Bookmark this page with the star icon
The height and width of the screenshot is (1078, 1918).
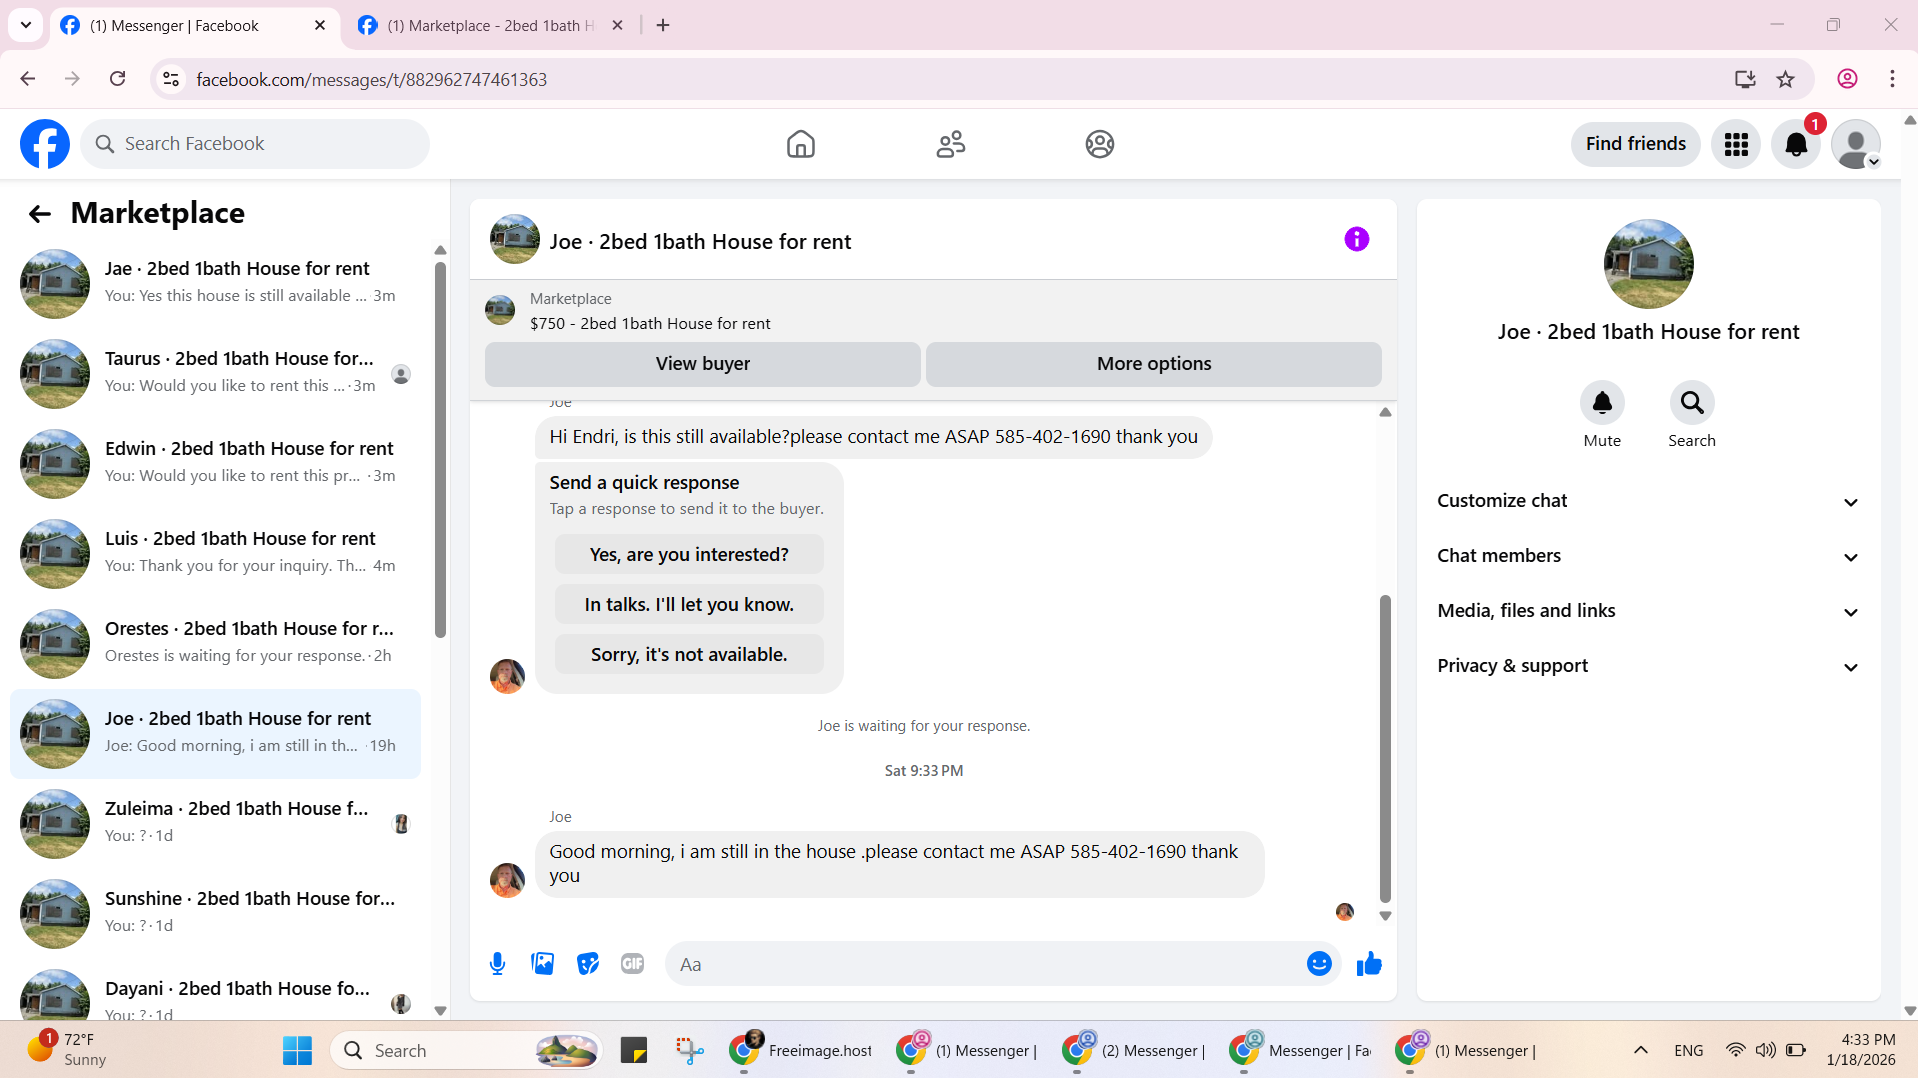point(1786,79)
